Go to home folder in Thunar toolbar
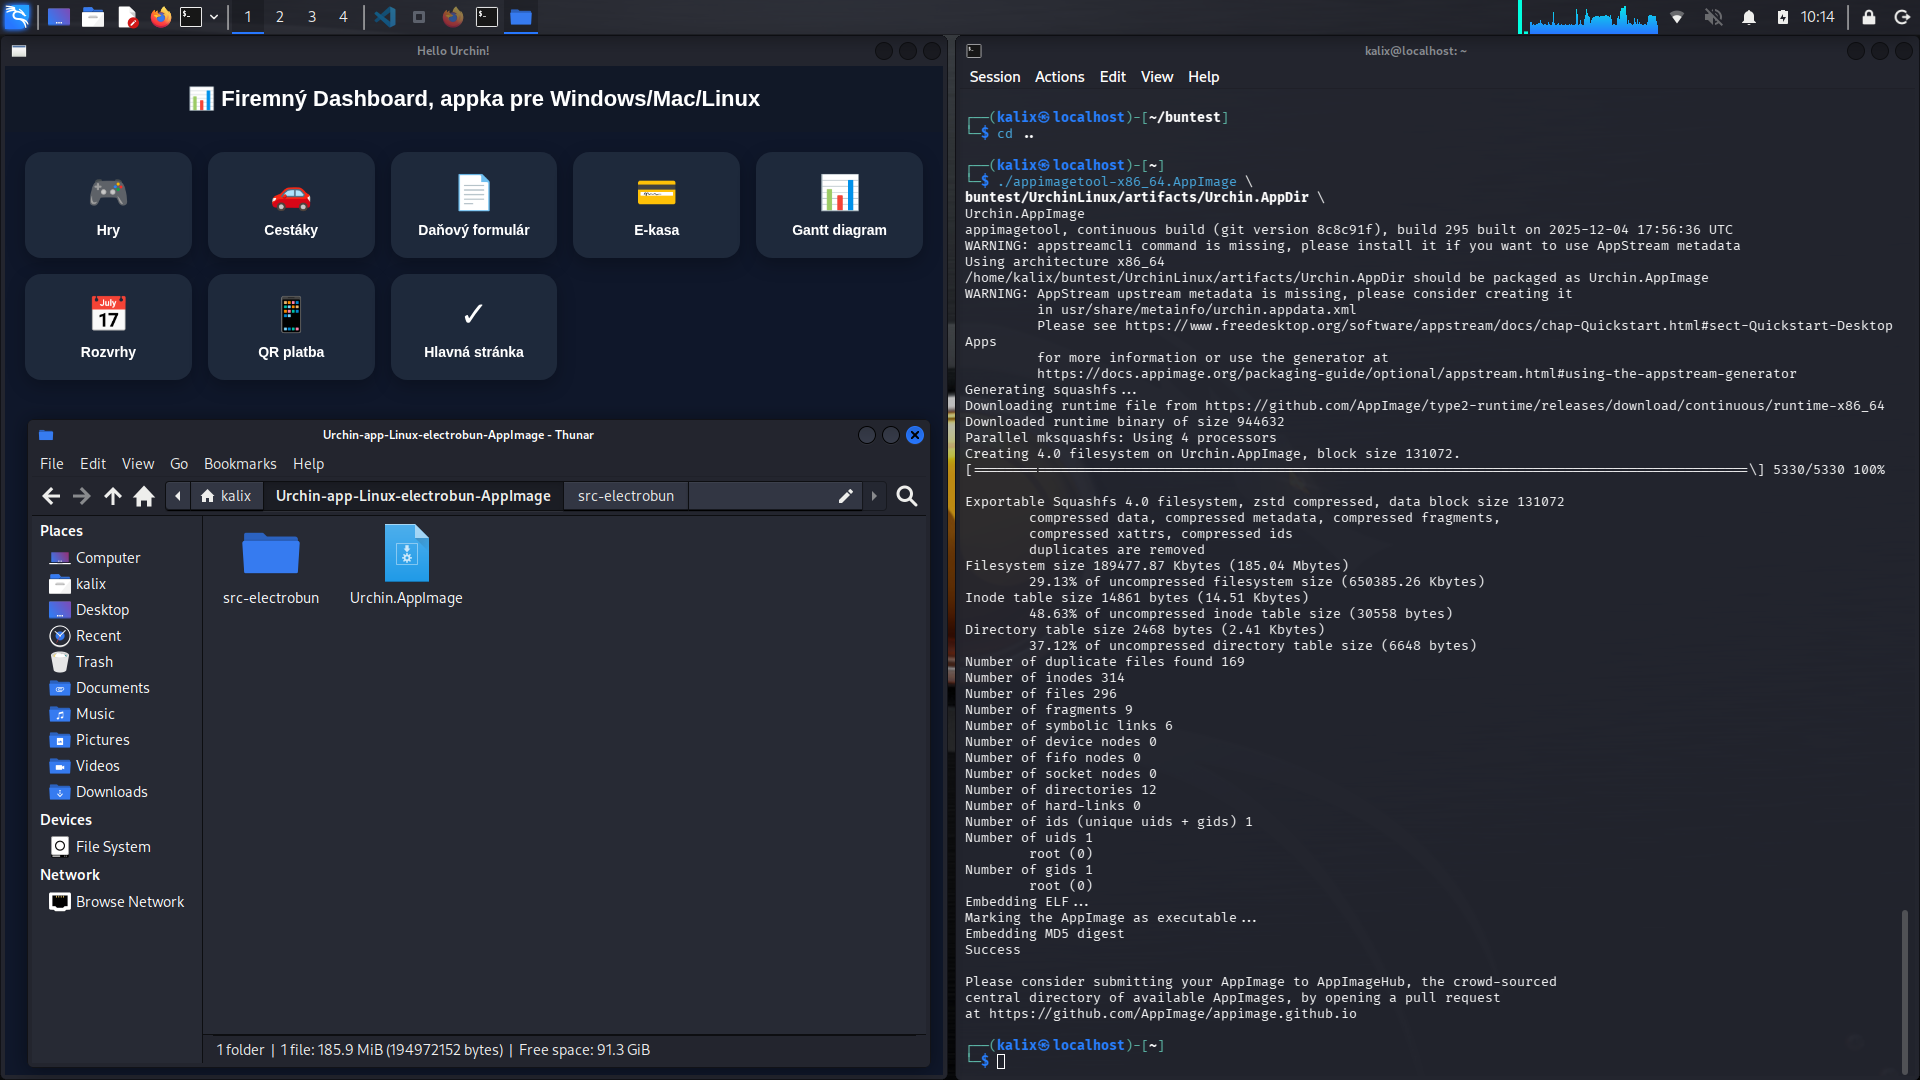Image resolution: width=1920 pixels, height=1080 pixels. pyautogui.click(x=144, y=496)
